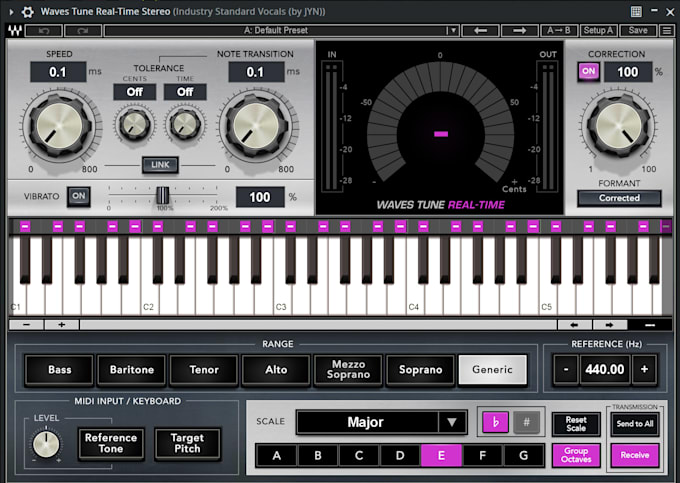Click the Speed value field
The height and width of the screenshot is (483, 680).
point(58,72)
